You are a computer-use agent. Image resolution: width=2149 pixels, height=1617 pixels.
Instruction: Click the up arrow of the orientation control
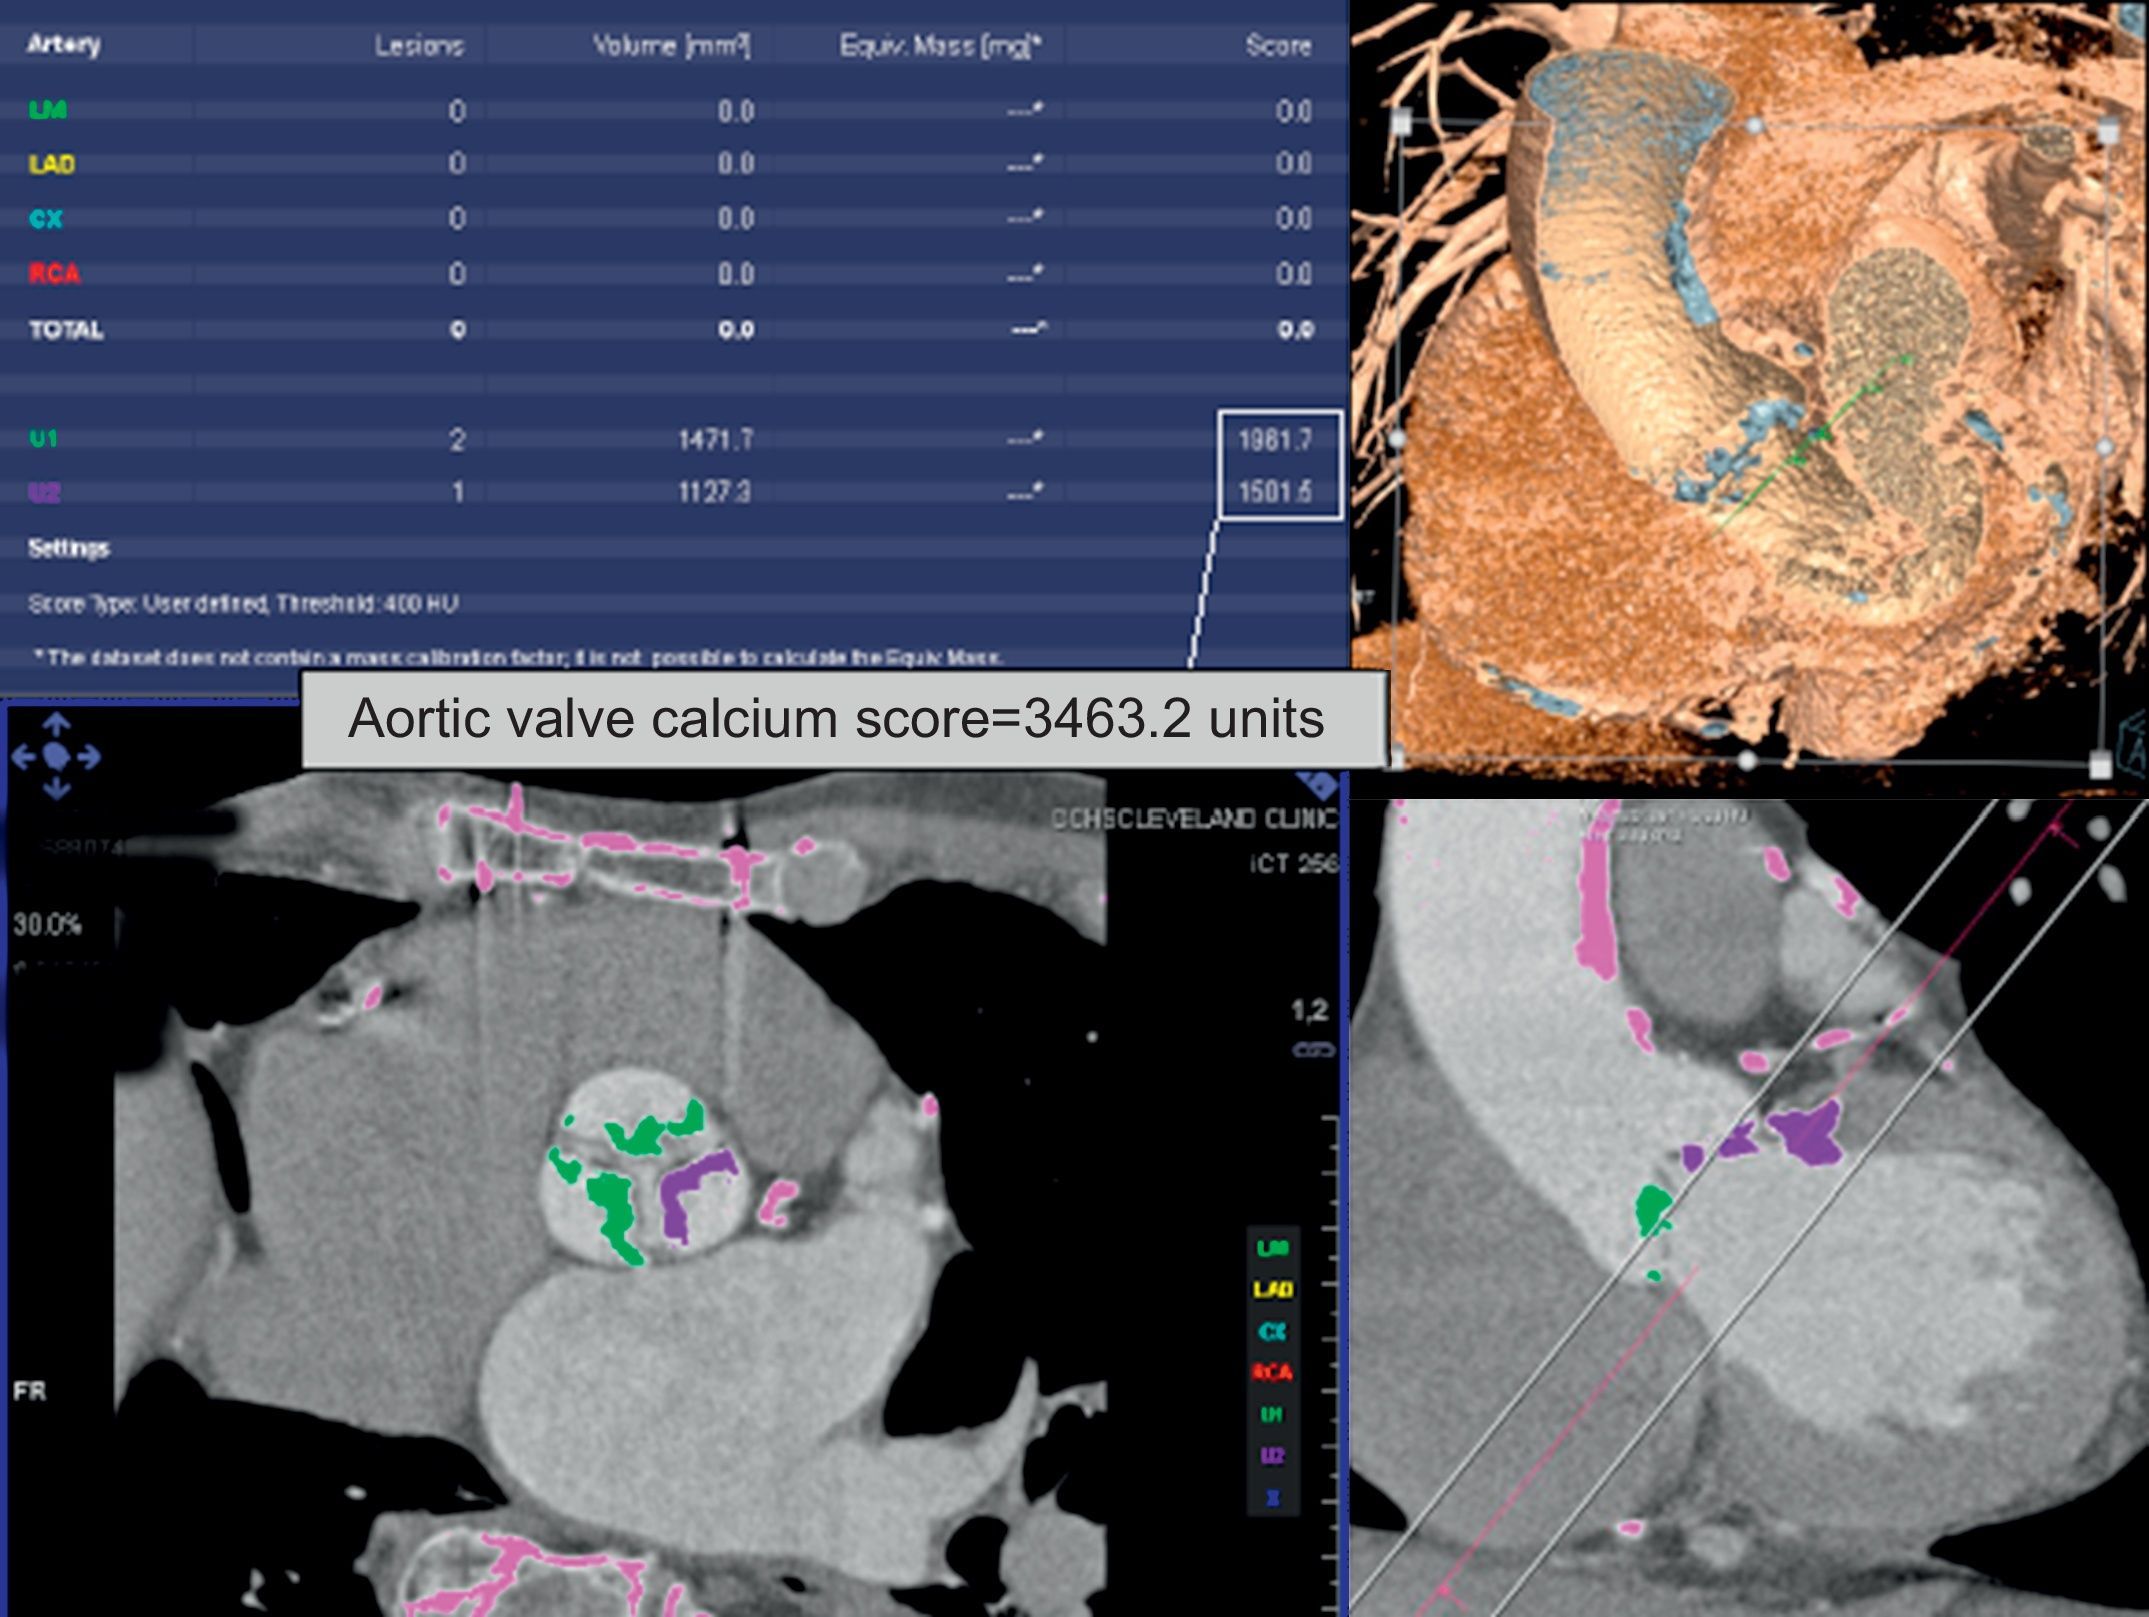(x=56, y=724)
